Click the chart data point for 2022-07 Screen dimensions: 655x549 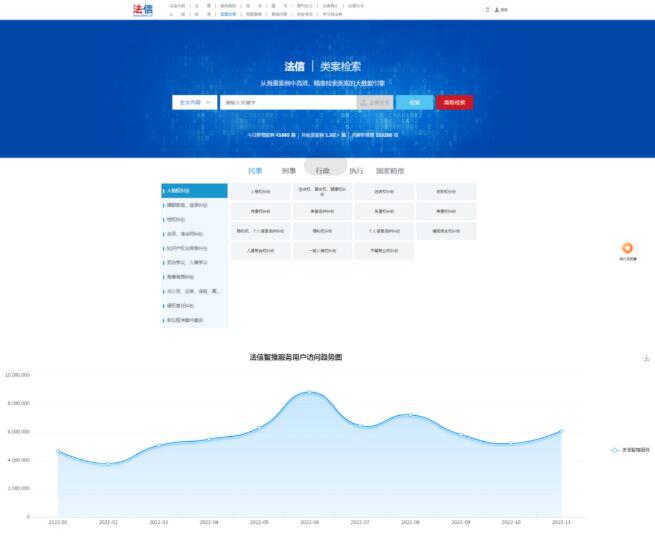click(360, 425)
